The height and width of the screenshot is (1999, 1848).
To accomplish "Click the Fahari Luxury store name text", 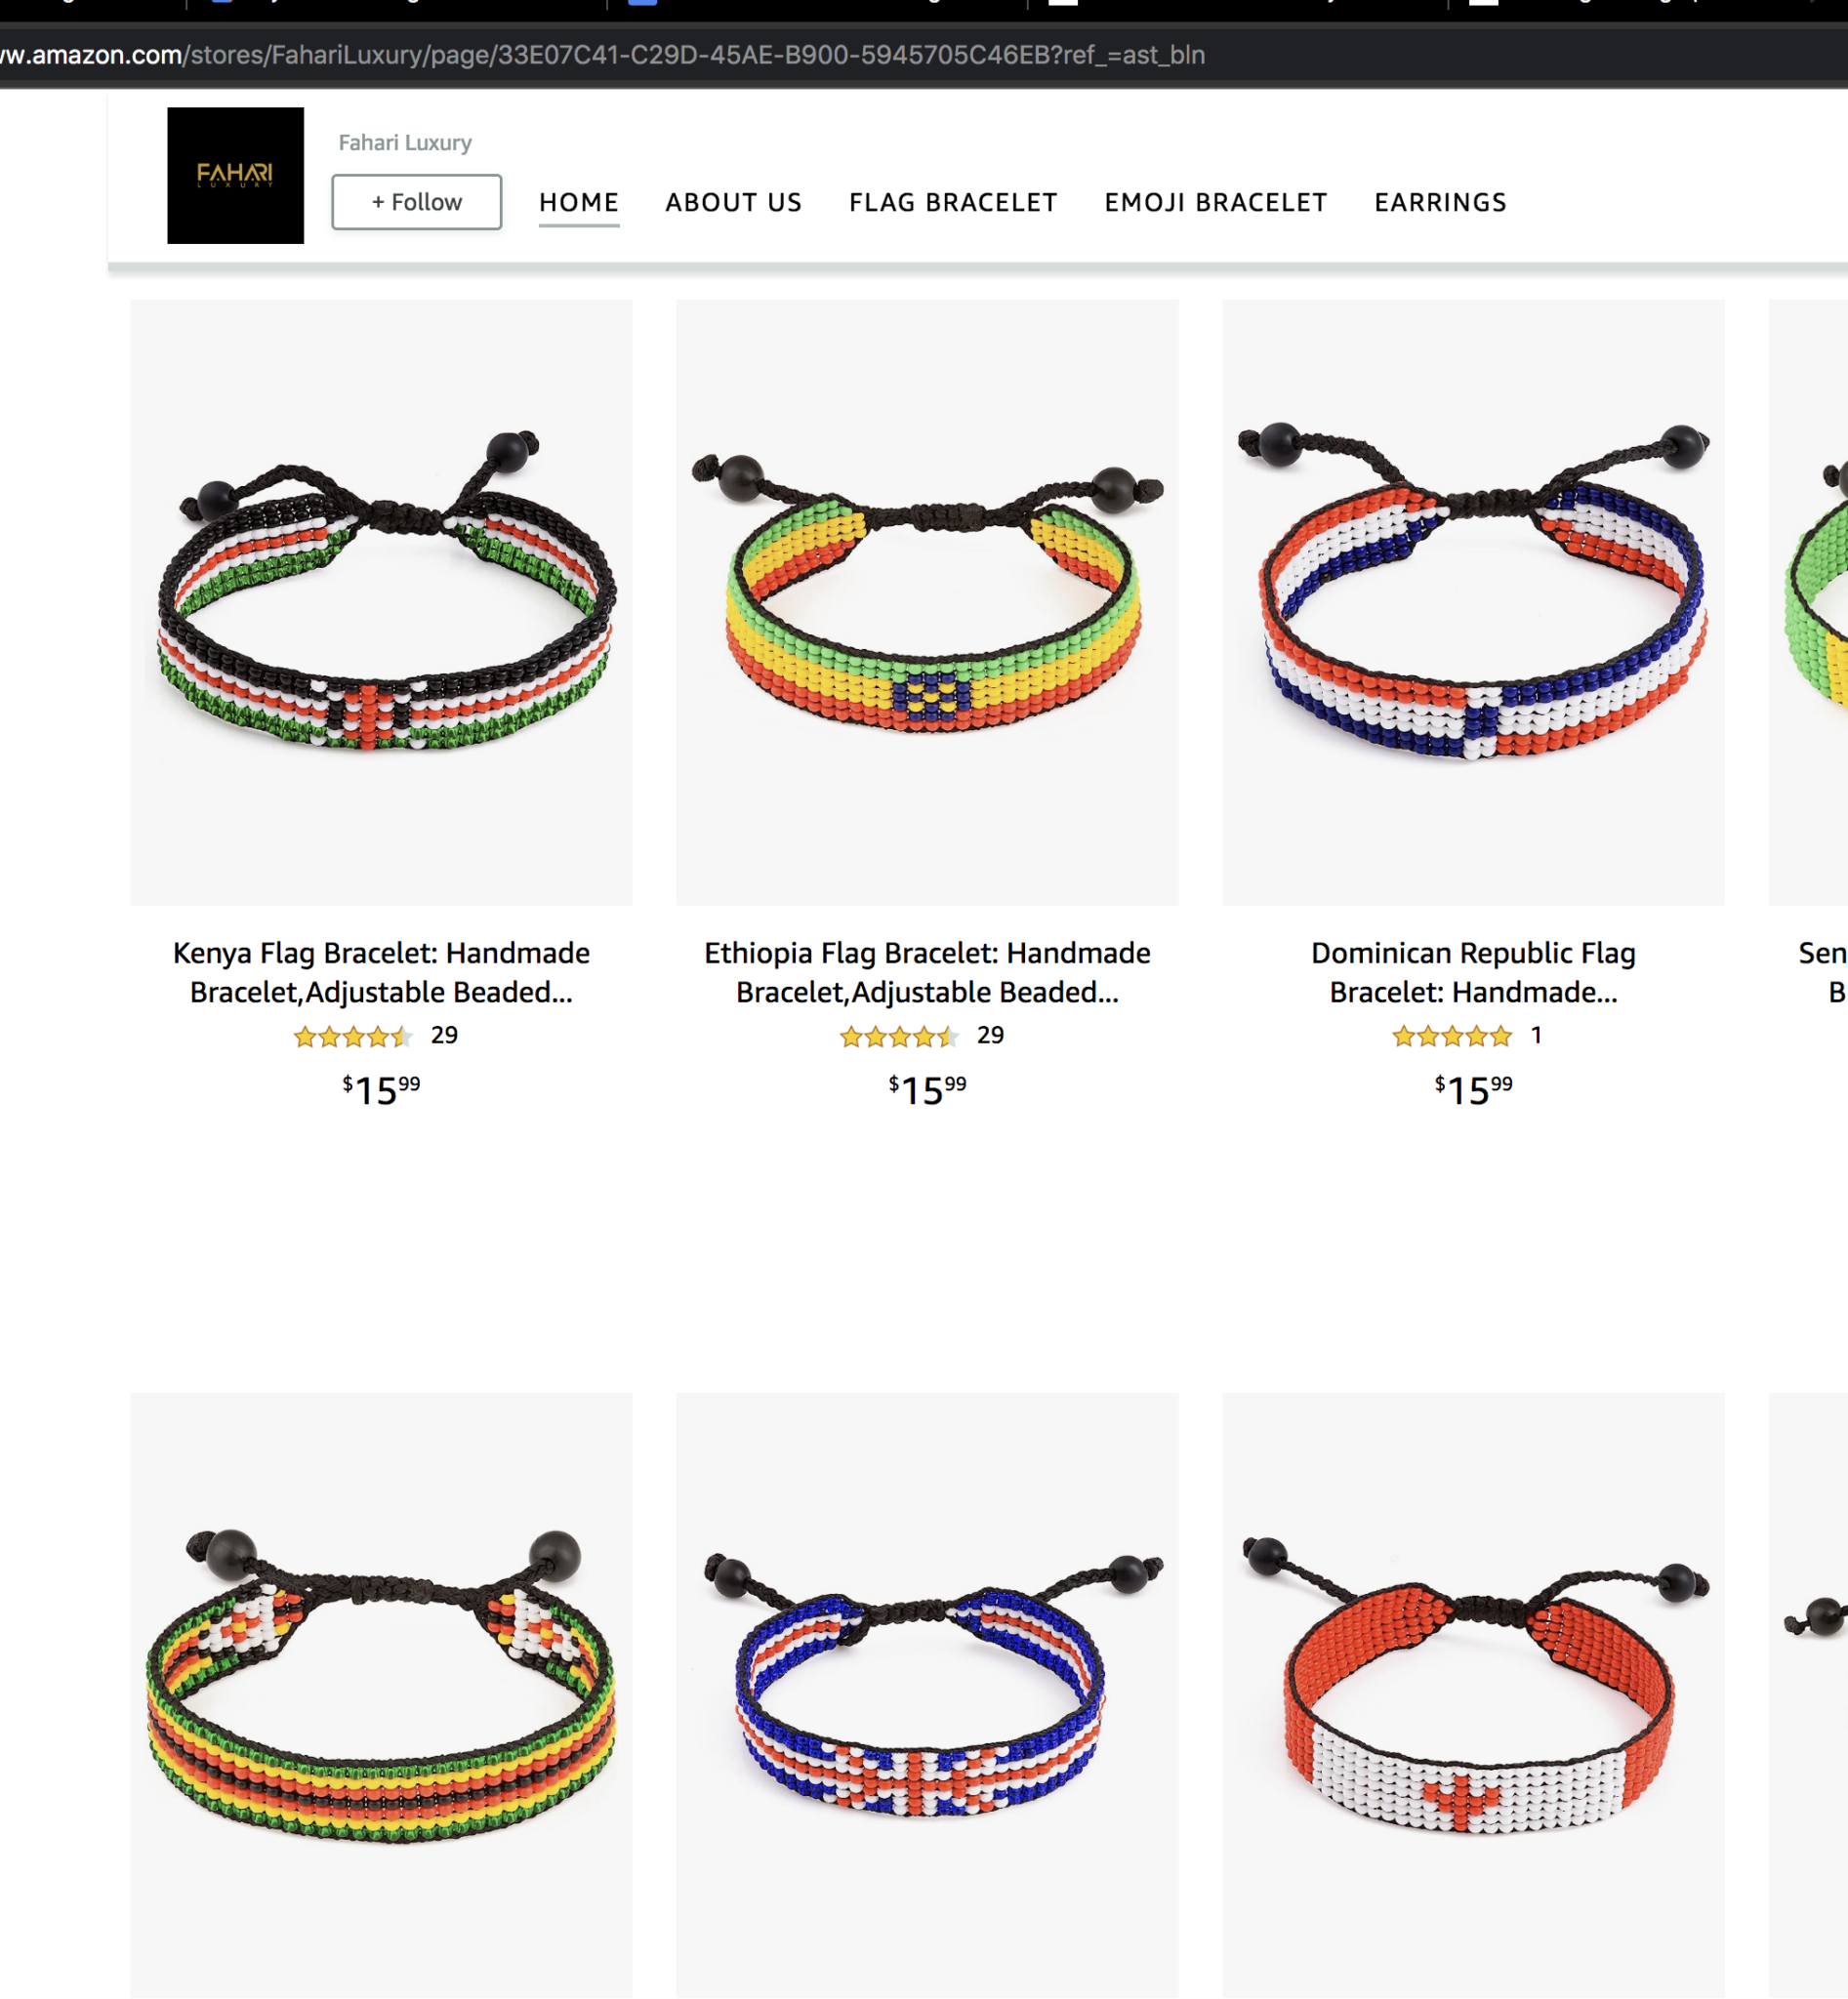I will (405, 143).
